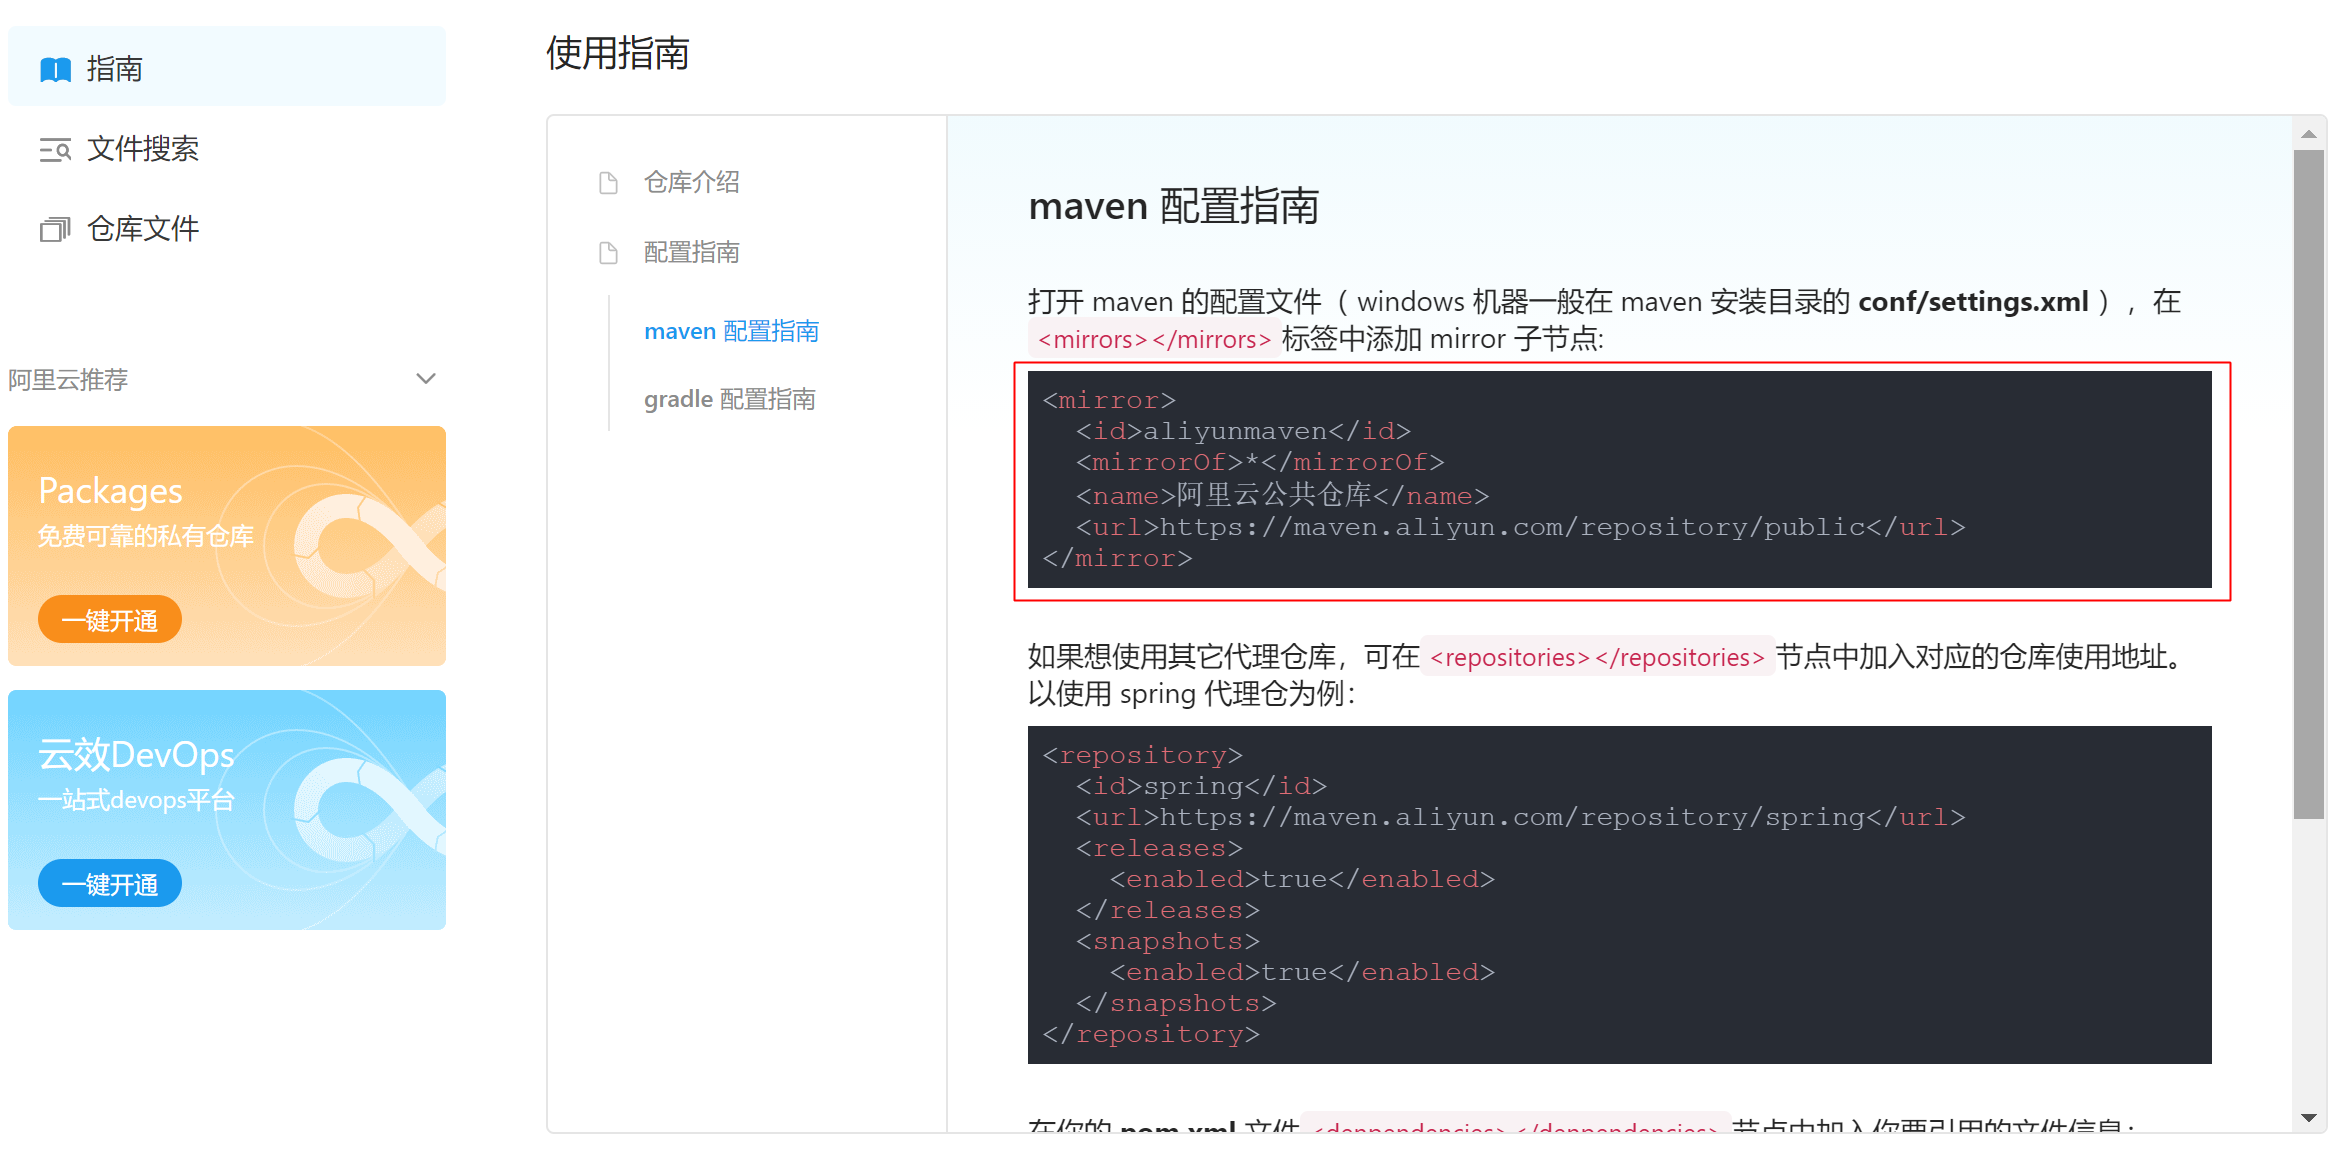Click the scrollbar down arrow
Screen dimensions: 2339x1160
tap(2308, 1117)
